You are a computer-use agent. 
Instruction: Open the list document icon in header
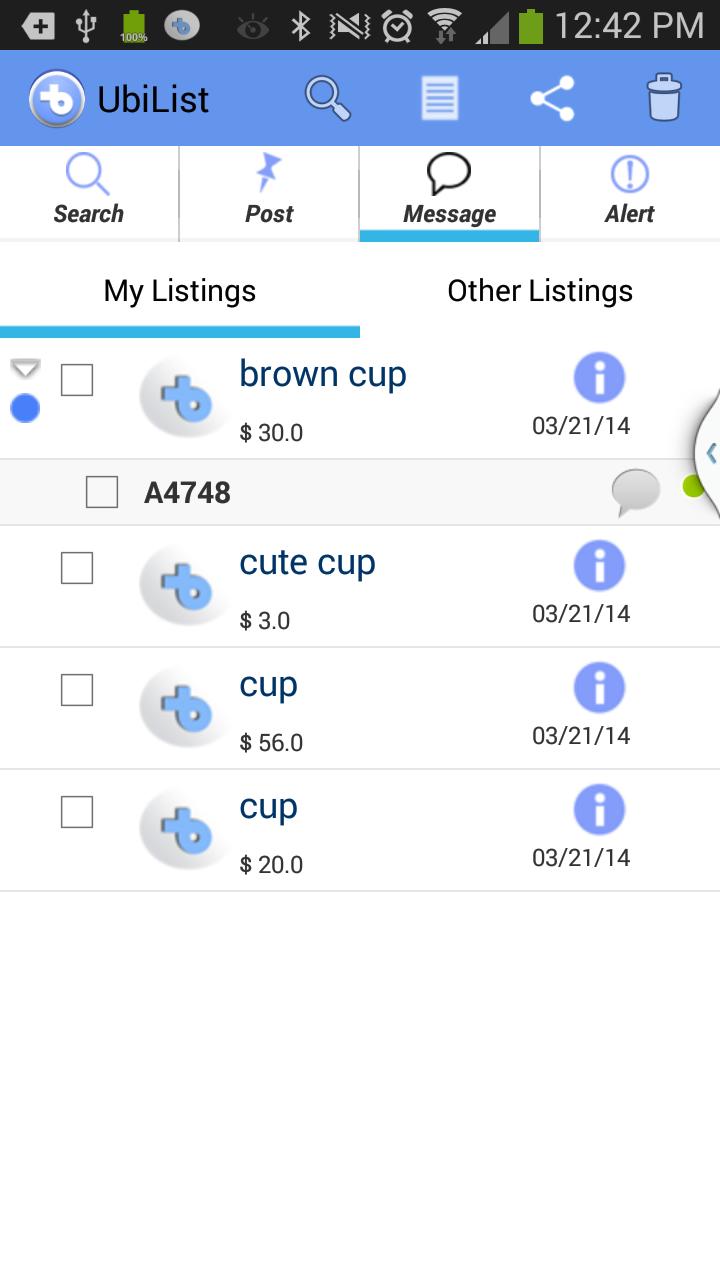[x=440, y=99]
